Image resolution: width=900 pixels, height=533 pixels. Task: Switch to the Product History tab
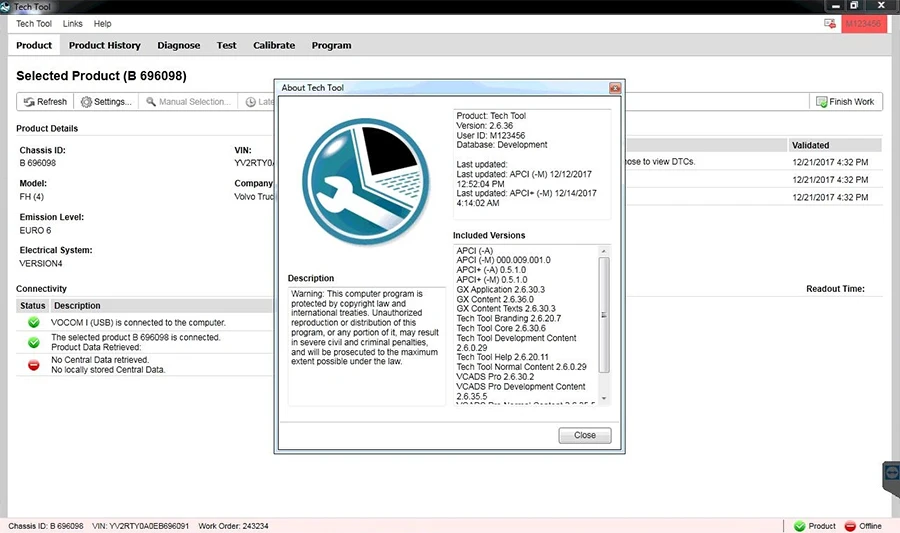coord(104,45)
